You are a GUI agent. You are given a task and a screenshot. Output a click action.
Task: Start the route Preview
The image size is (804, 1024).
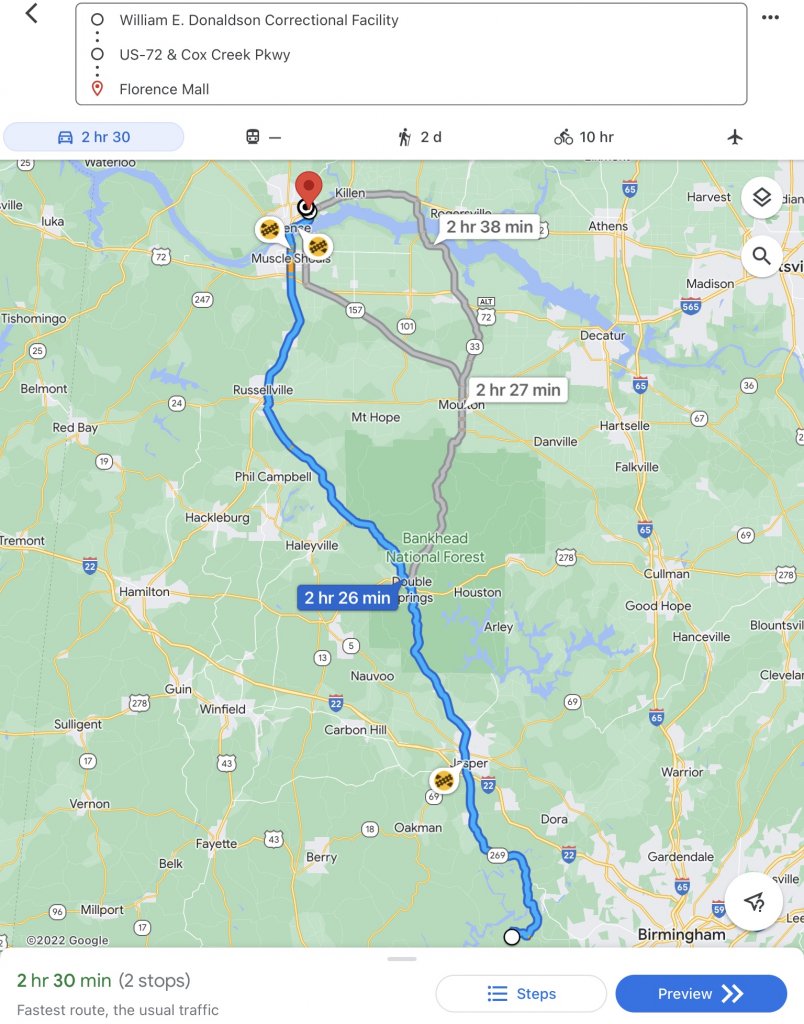701,993
